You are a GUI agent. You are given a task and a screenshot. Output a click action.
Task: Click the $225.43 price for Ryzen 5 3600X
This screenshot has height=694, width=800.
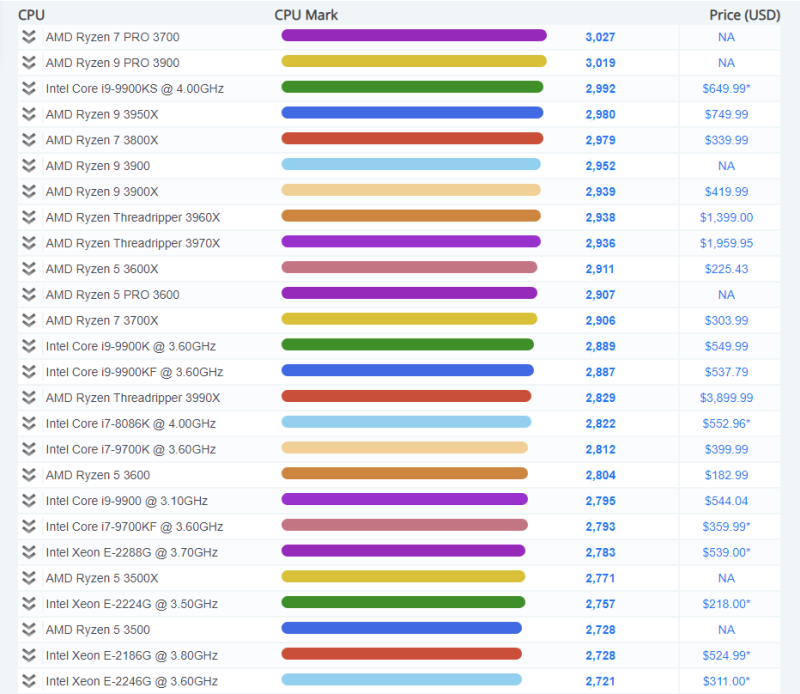point(727,269)
